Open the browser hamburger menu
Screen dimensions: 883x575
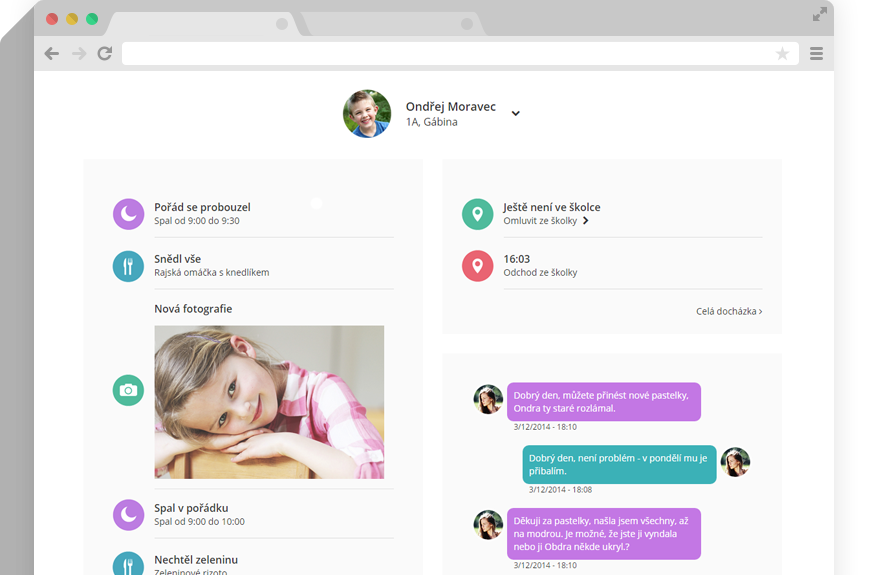pos(816,54)
